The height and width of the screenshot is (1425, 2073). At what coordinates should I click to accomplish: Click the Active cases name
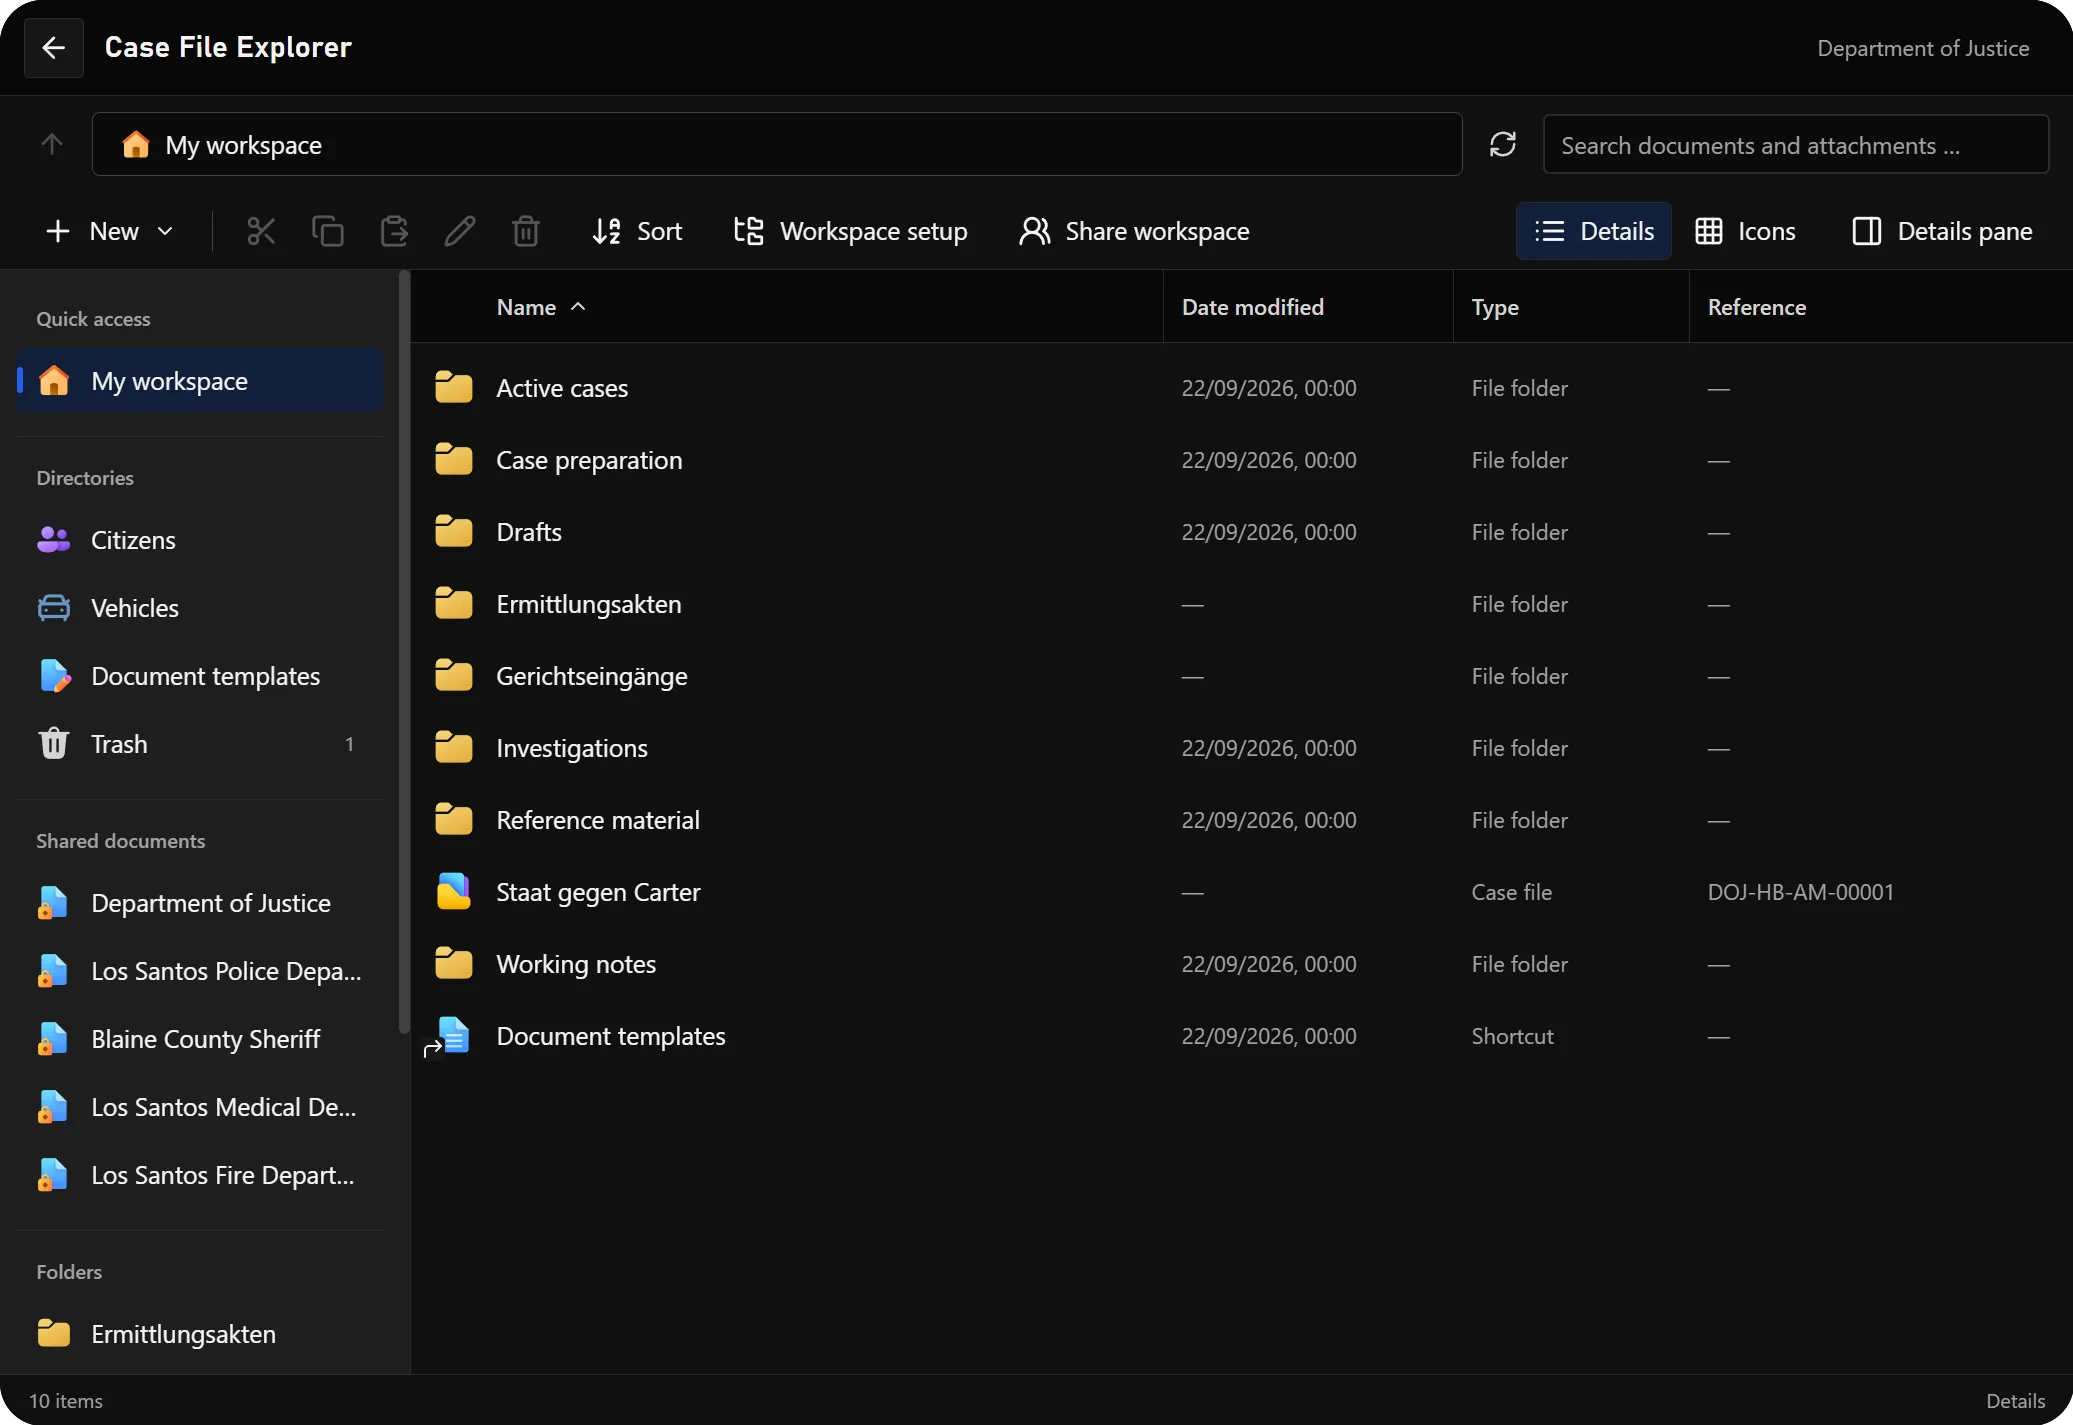[562, 388]
